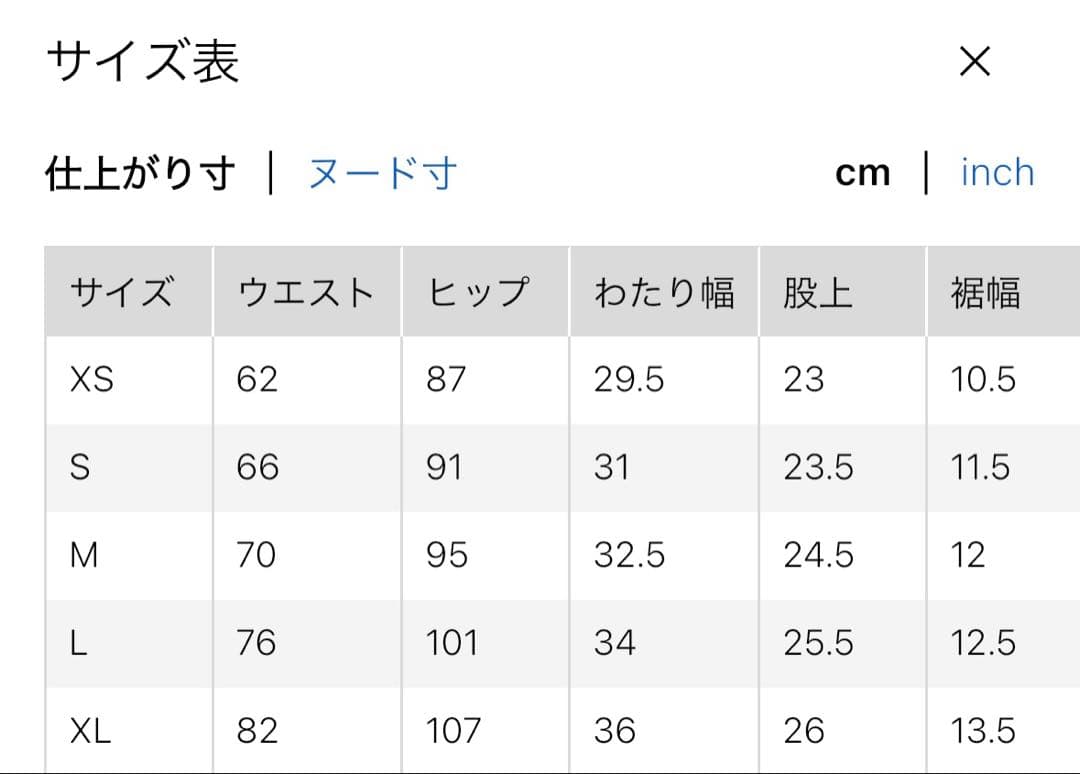The height and width of the screenshot is (774, 1080).
Task: Select the XL size row label
Action: pyautogui.click(x=91, y=731)
